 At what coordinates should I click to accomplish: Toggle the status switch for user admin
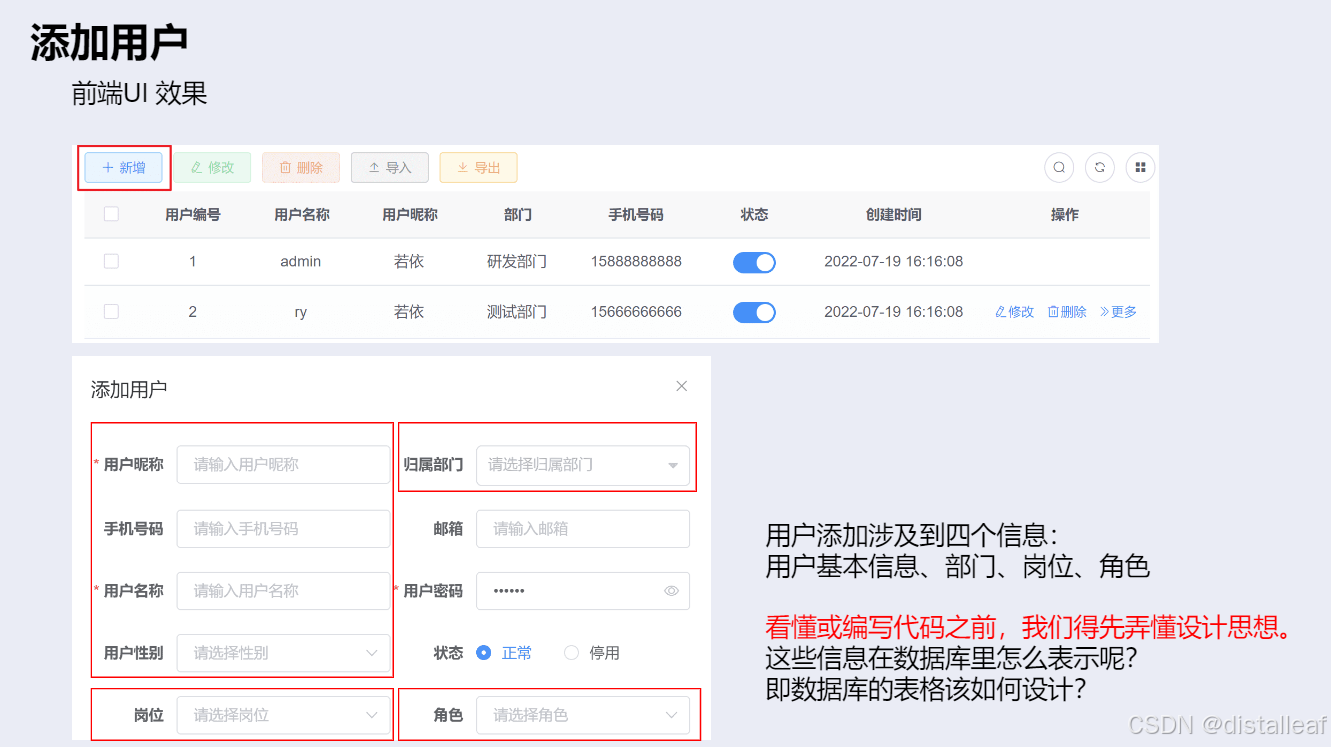tap(754, 262)
